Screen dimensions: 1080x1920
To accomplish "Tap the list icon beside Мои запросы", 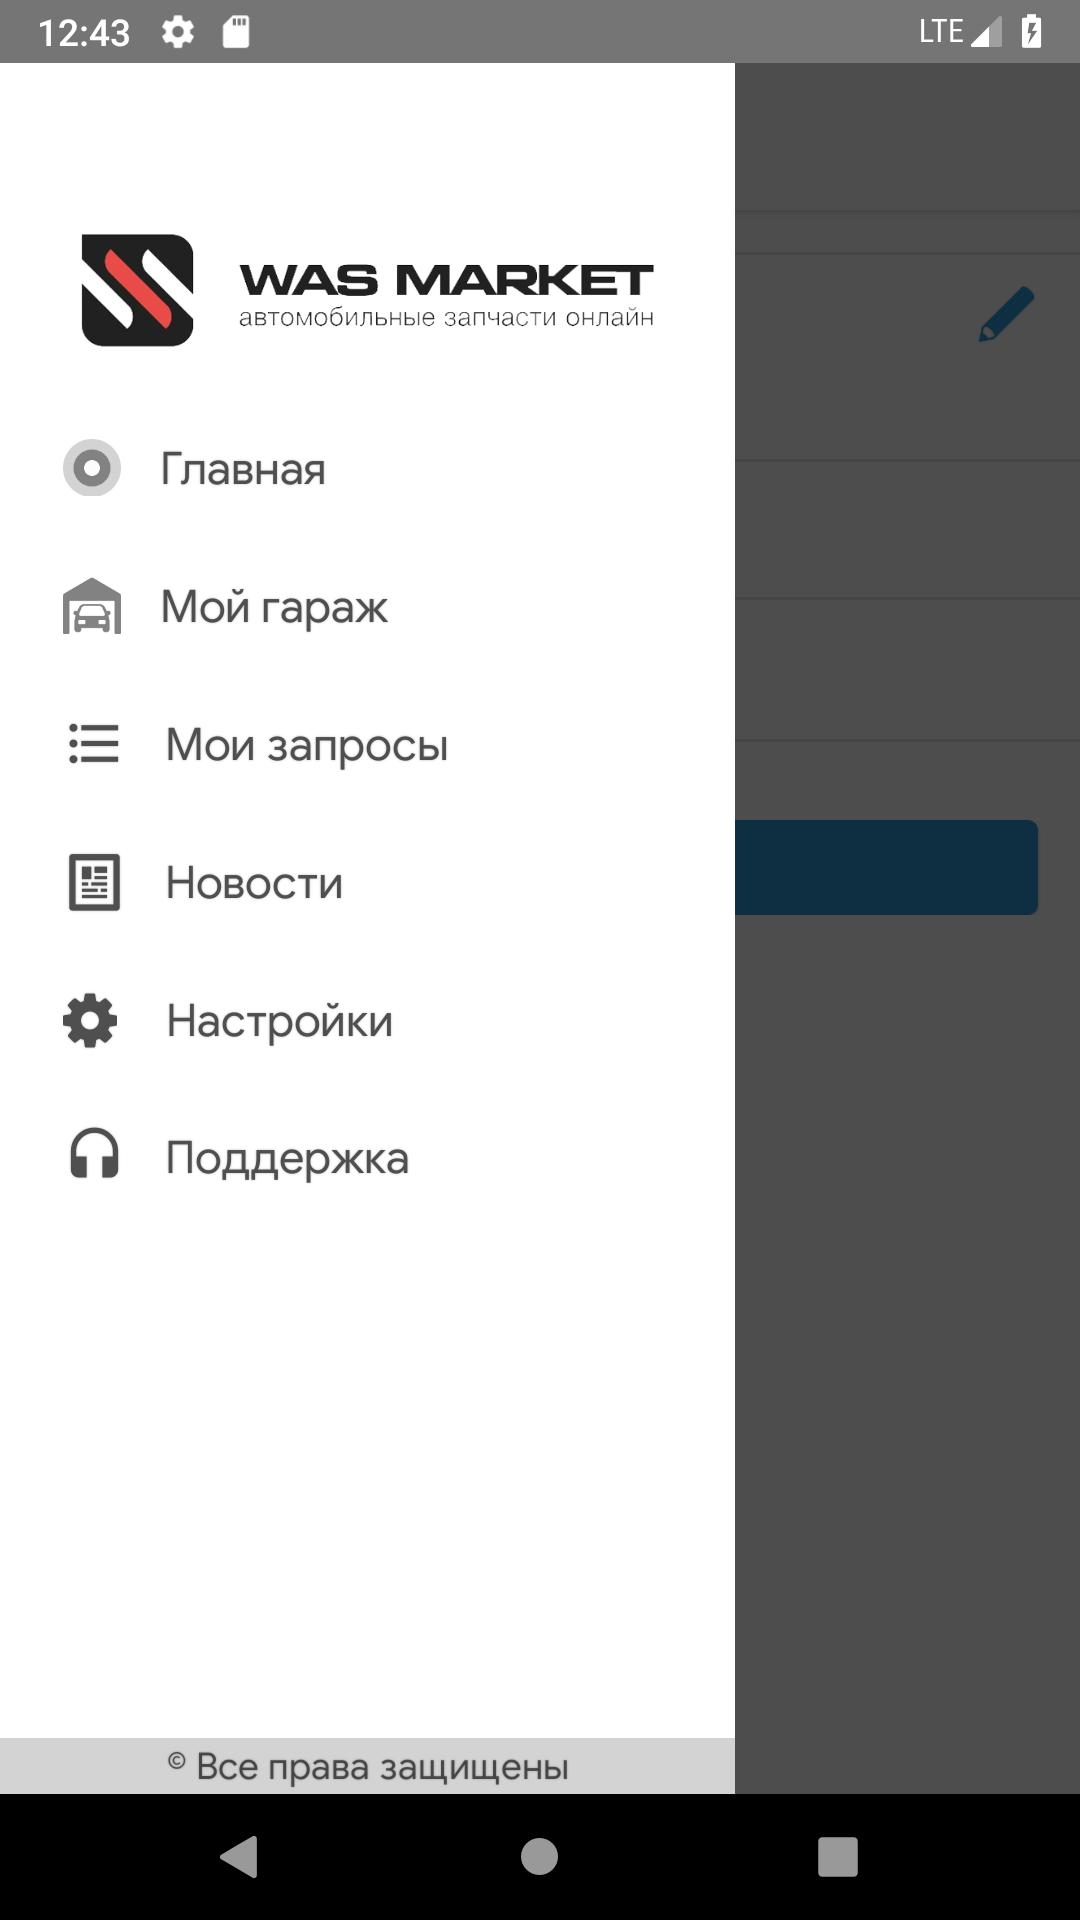I will coord(94,744).
